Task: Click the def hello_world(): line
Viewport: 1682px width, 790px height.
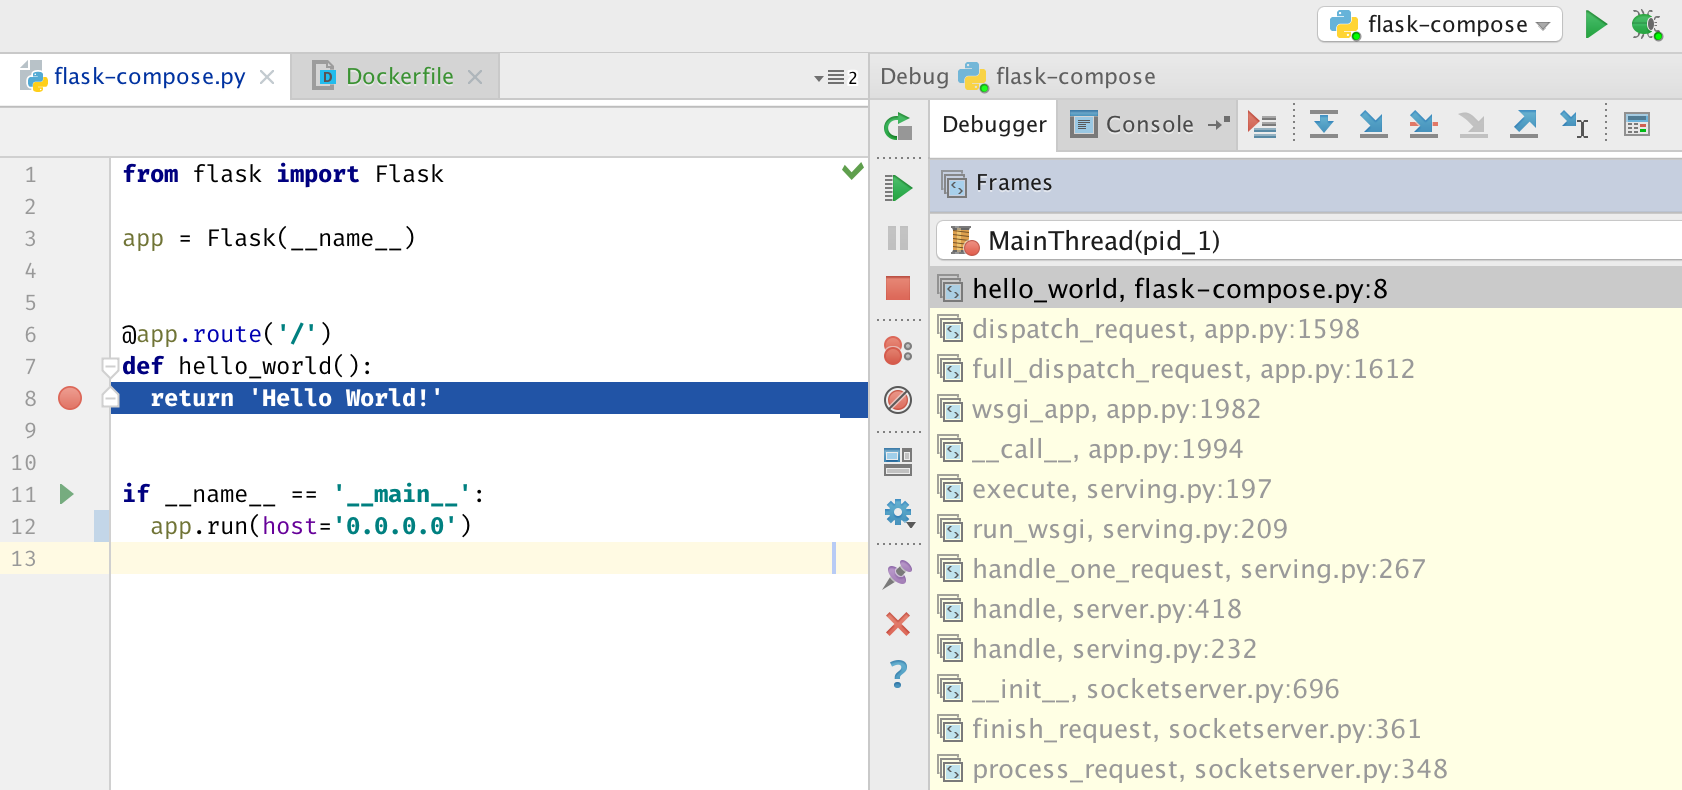Action: (247, 366)
